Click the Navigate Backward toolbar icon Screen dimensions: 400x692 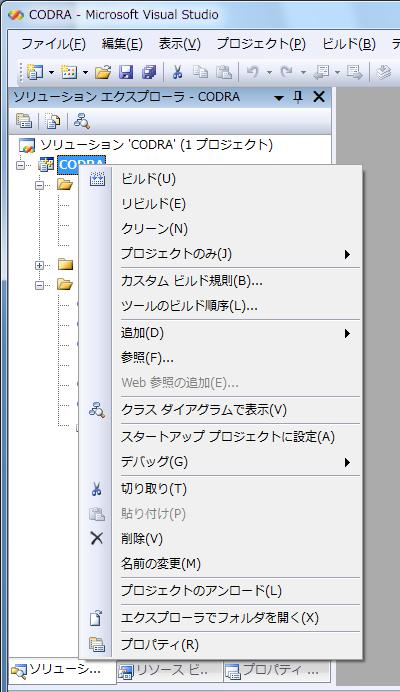(x=322, y=72)
